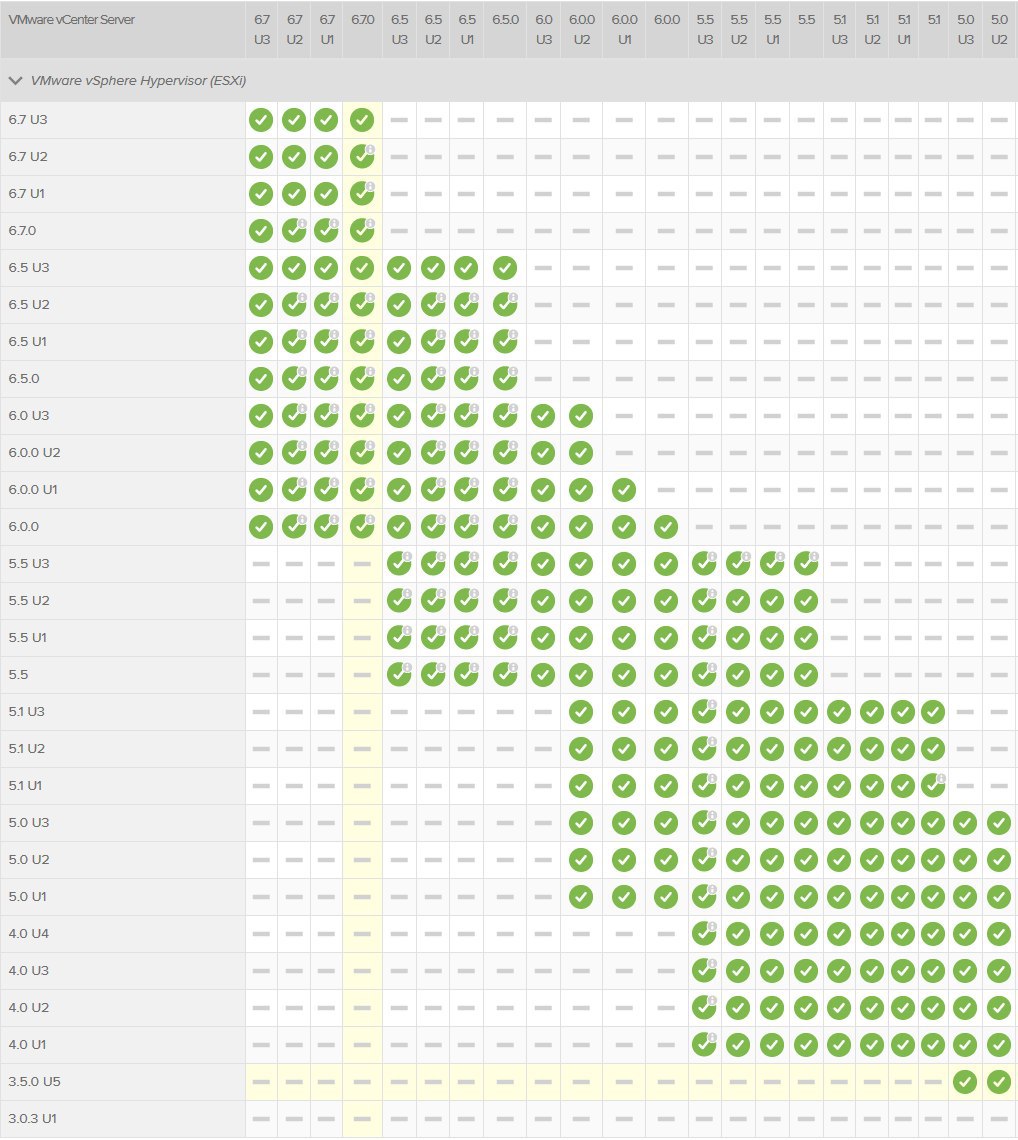Click checkmark for ESXi 5.0 U1 under vCenter 6.0.0

tap(665, 897)
